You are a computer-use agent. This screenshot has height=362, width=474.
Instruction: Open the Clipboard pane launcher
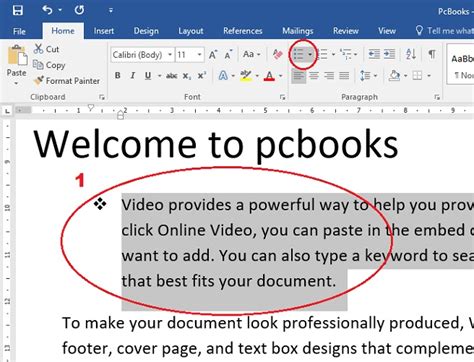[102, 97]
